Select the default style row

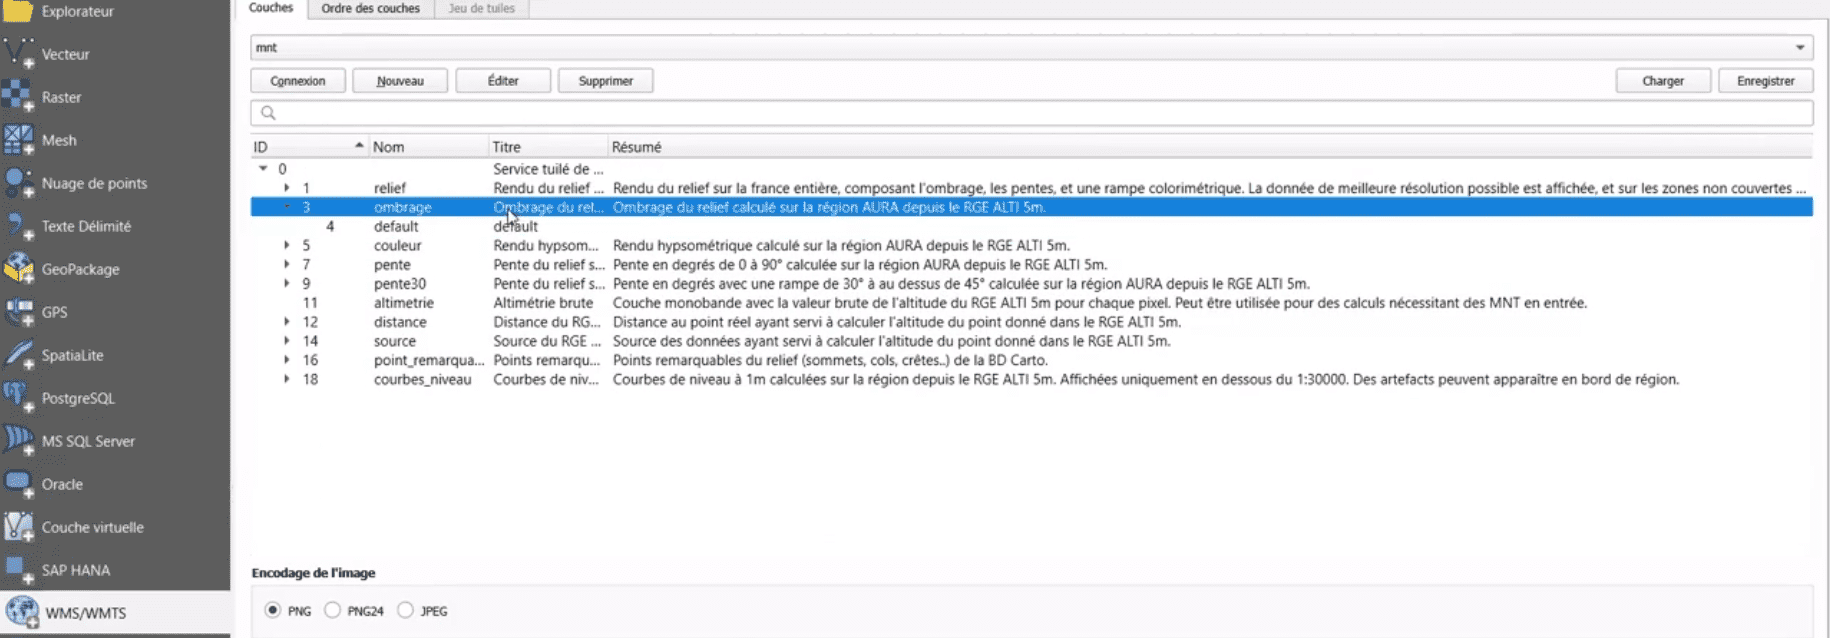[1031, 226]
